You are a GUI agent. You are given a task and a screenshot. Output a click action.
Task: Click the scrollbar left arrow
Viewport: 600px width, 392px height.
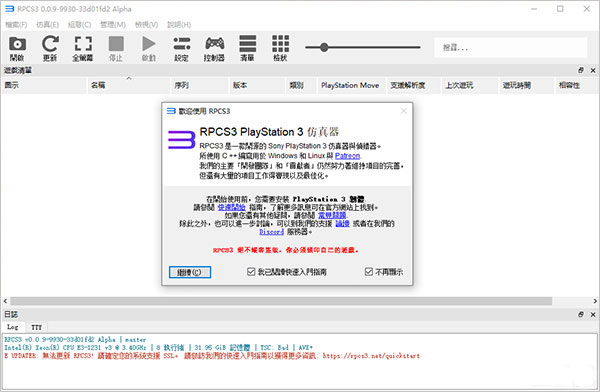click(5, 301)
